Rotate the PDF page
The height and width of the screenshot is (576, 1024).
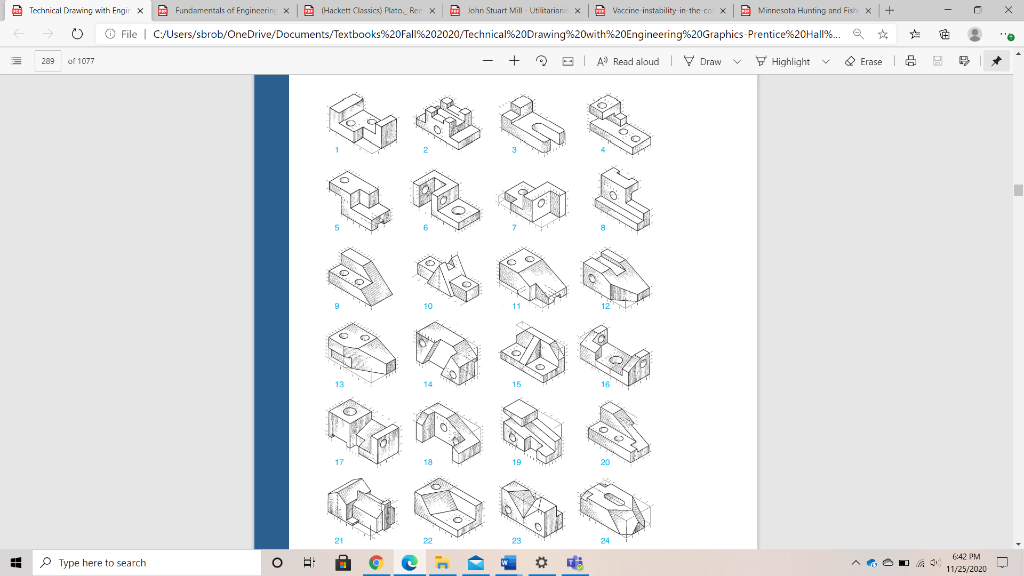[541, 60]
